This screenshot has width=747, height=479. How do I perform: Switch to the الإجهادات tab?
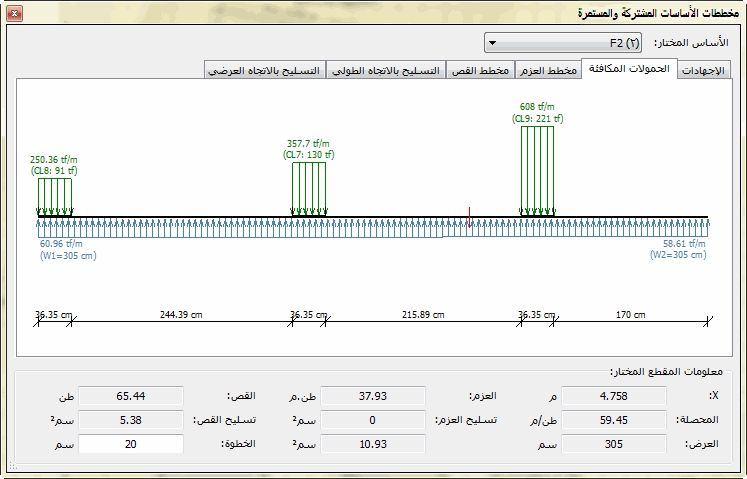pos(706,70)
